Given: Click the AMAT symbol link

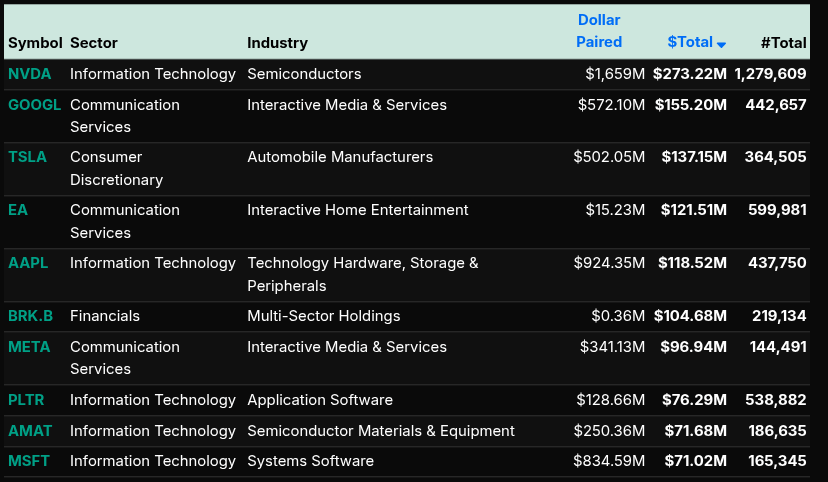Looking at the screenshot, I should [30, 431].
